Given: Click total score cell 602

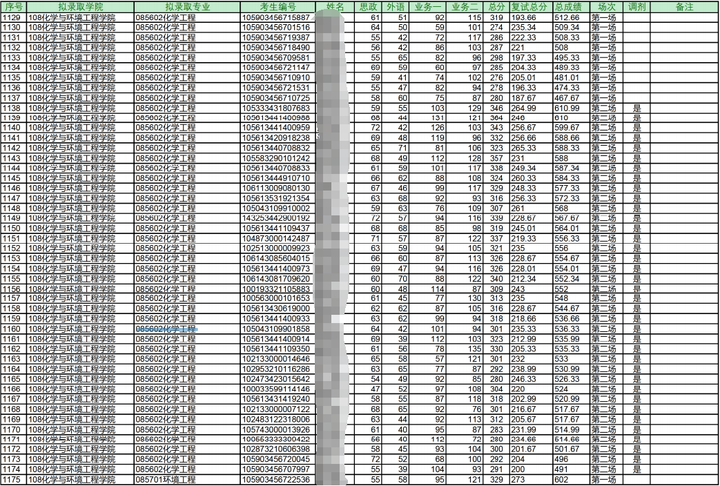Looking at the screenshot, I should (571, 480).
